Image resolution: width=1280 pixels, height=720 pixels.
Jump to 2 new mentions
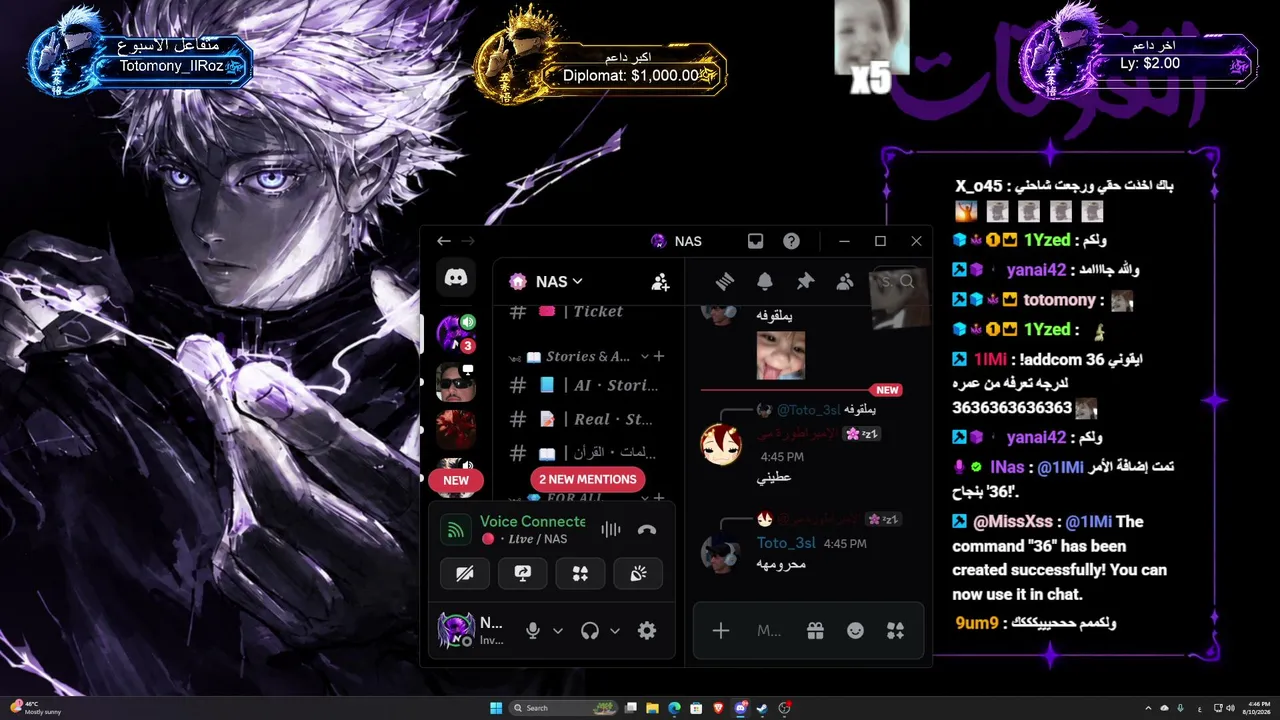click(x=588, y=479)
